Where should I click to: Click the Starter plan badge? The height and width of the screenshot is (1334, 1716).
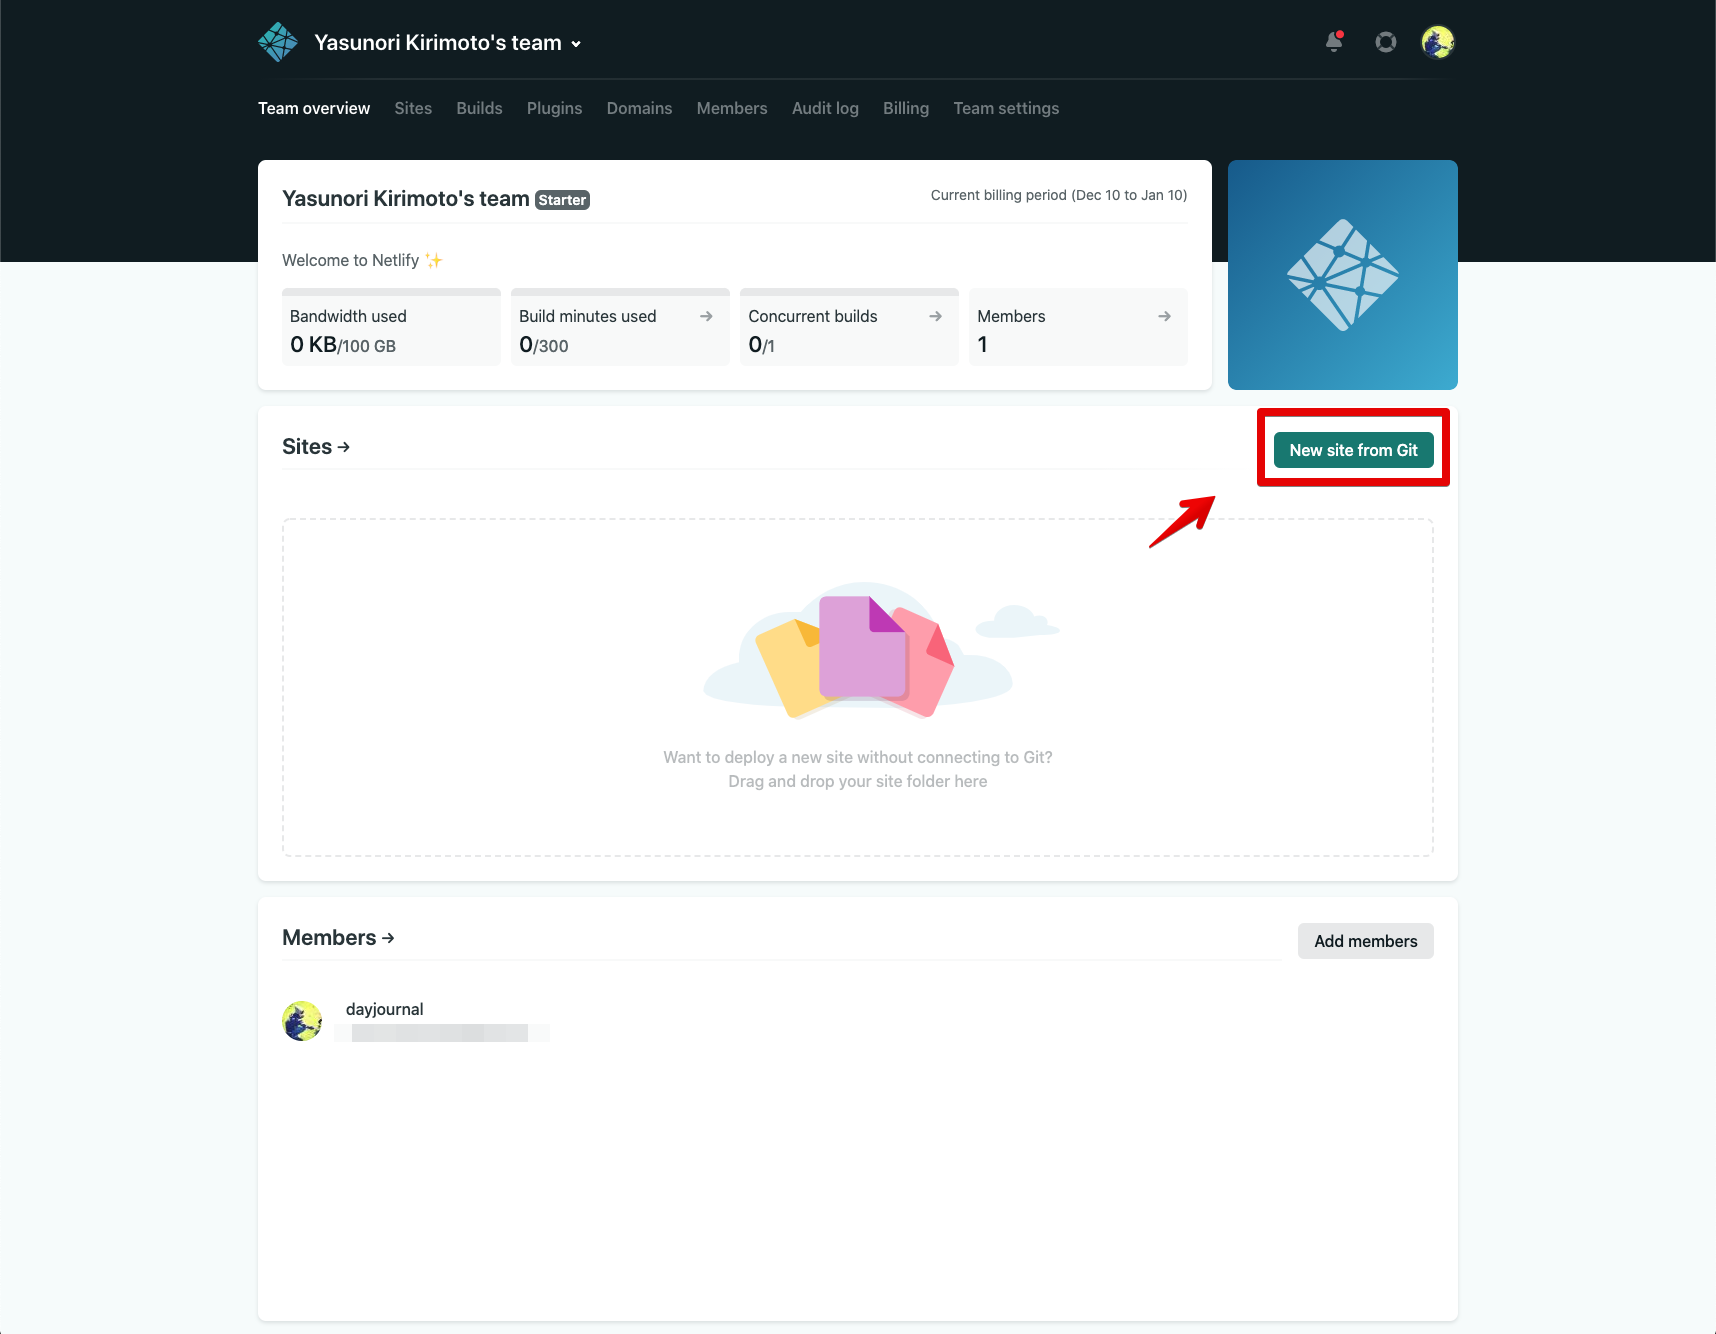coord(562,200)
